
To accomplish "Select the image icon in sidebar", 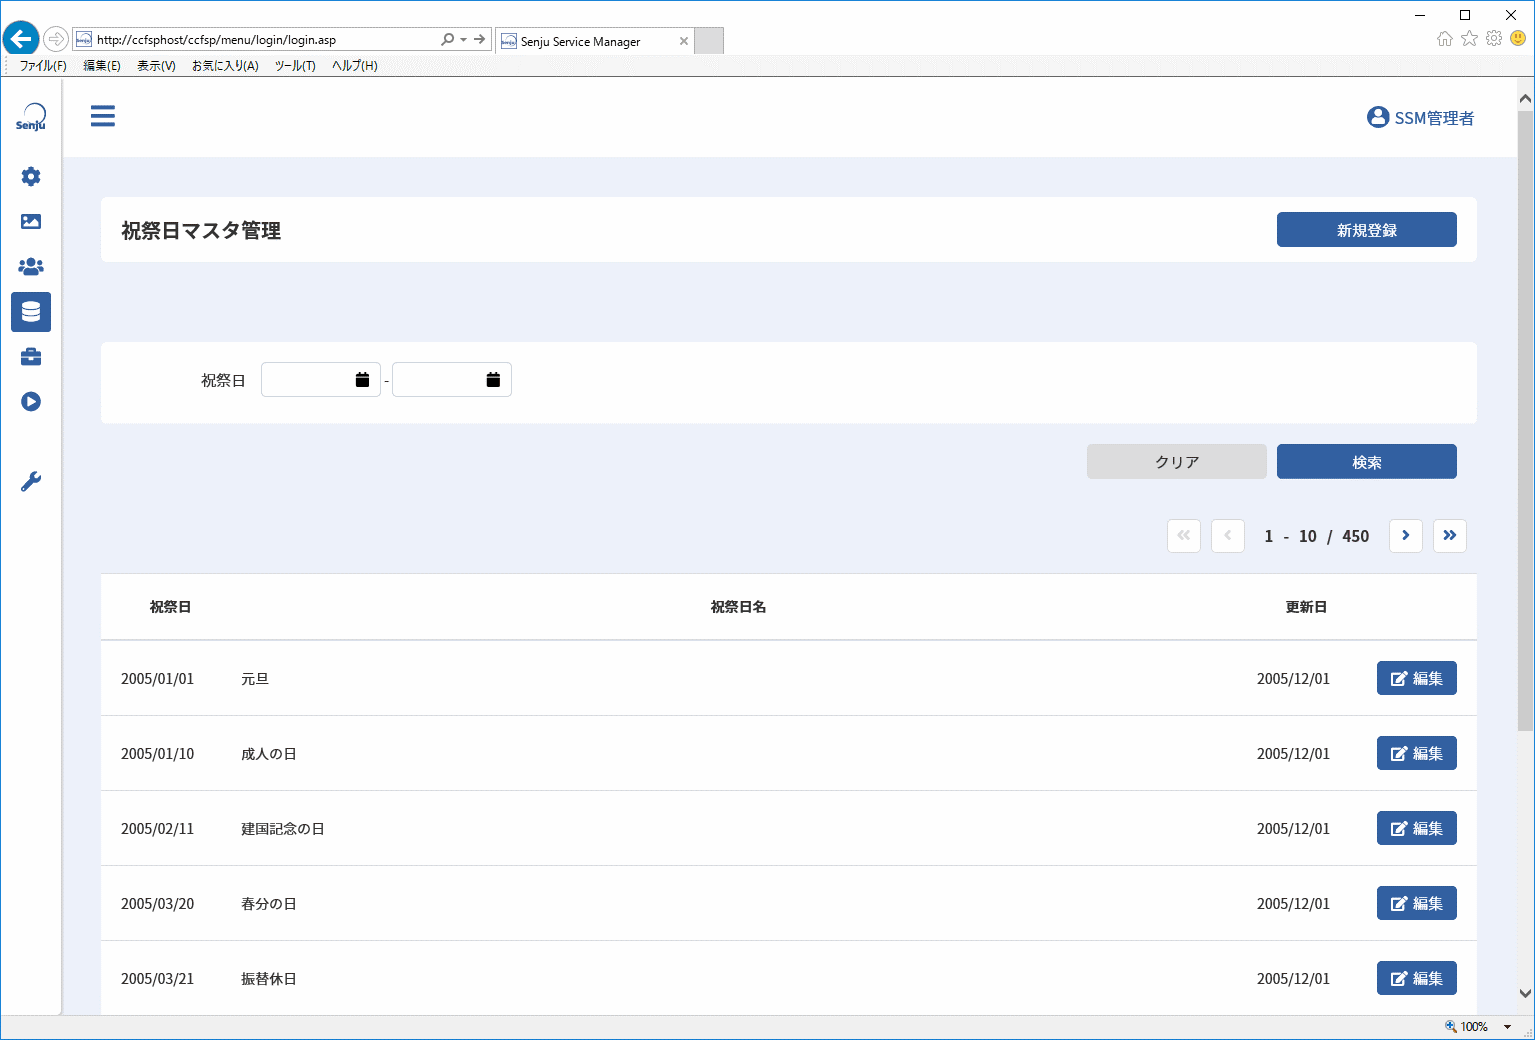I will coord(31,222).
